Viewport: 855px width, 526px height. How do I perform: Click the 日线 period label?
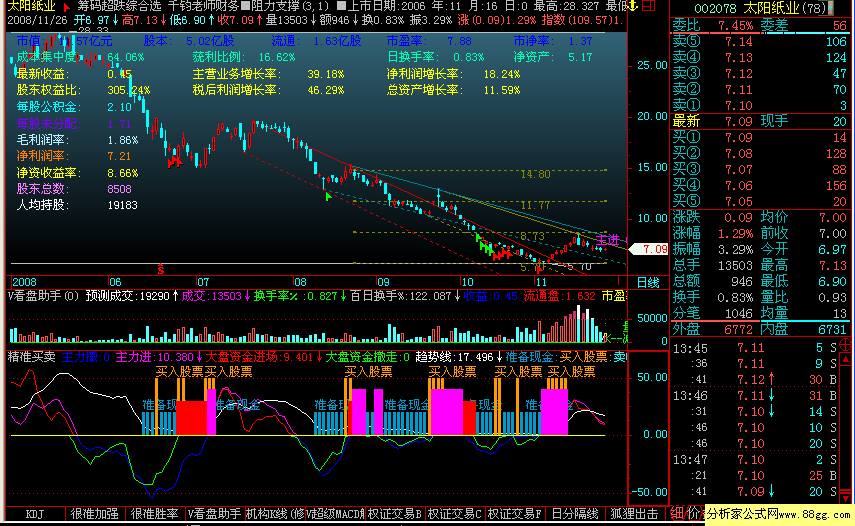point(648,282)
